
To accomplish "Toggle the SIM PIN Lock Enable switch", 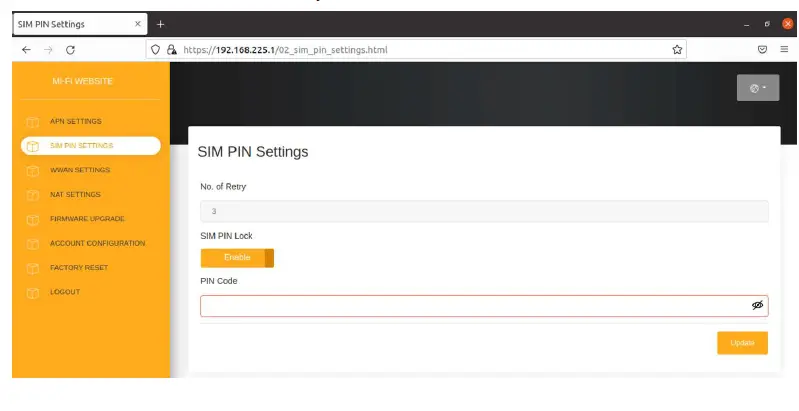I will [x=237, y=258].
